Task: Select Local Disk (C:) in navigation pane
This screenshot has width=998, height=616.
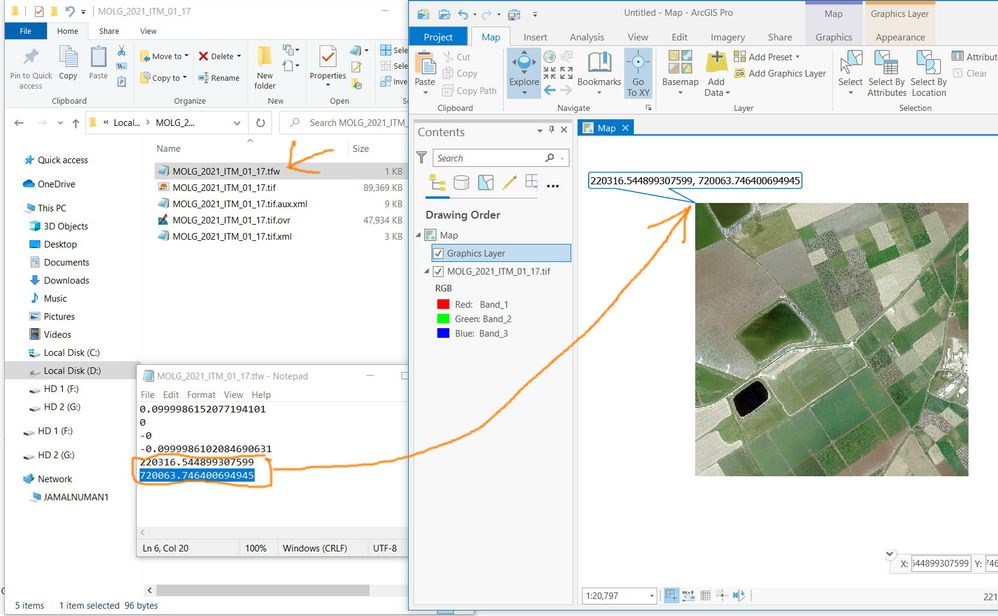Action: (x=71, y=353)
